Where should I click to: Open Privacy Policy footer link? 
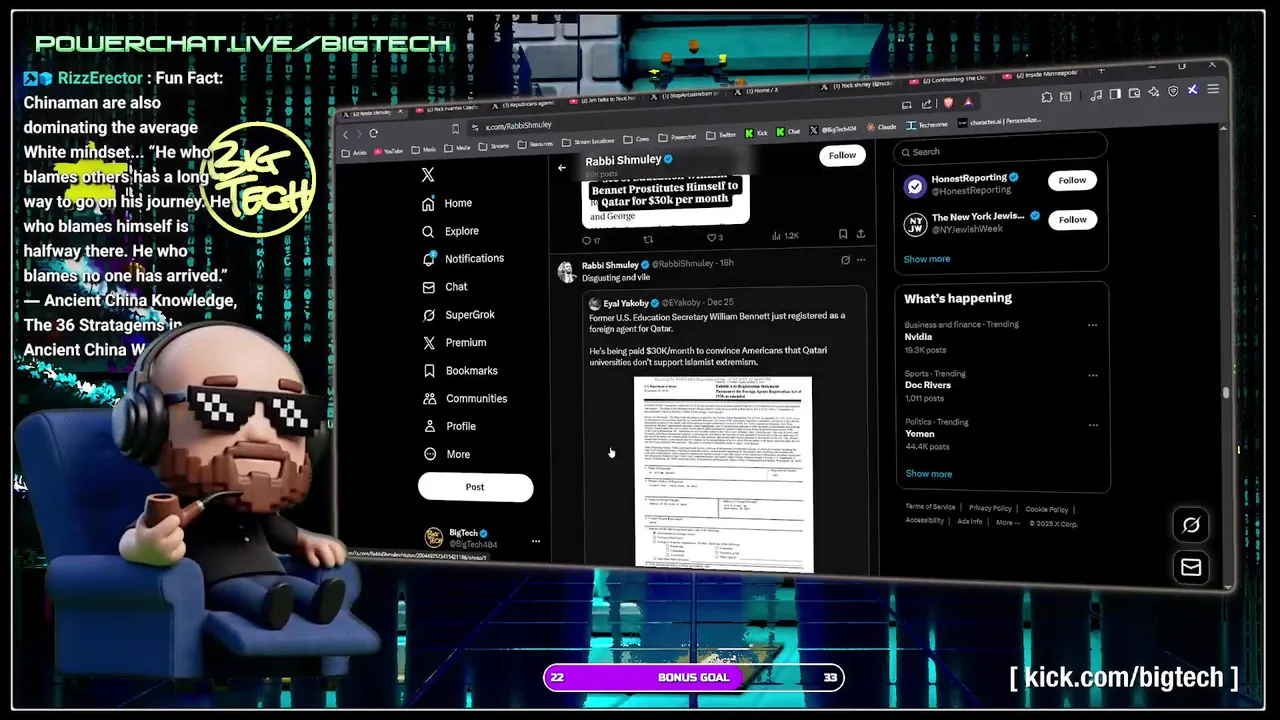point(990,508)
